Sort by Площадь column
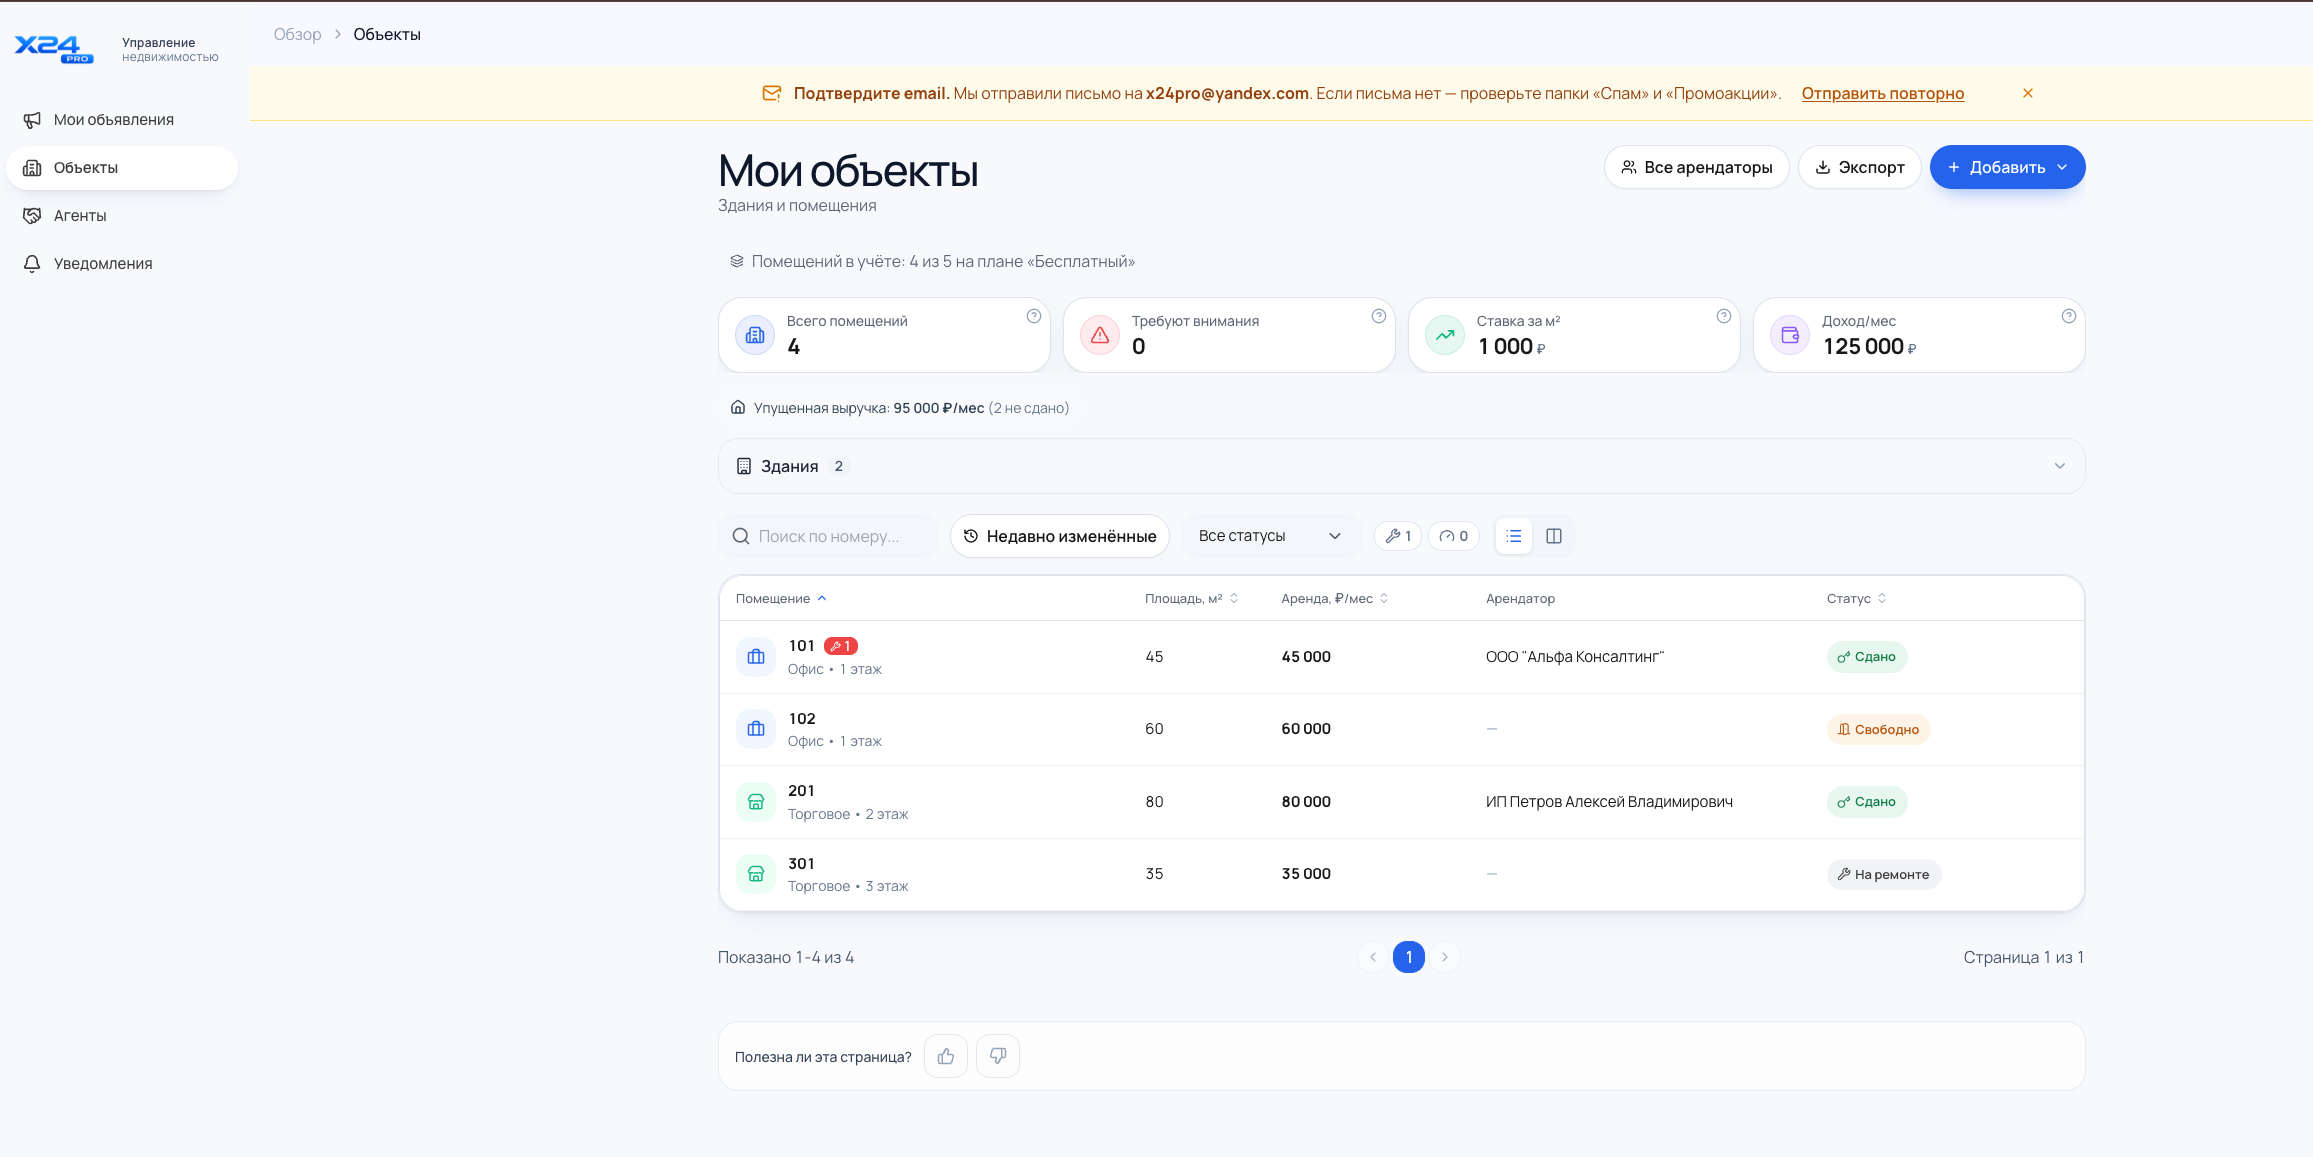This screenshot has height=1157, width=2313. click(x=1191, y=598)
